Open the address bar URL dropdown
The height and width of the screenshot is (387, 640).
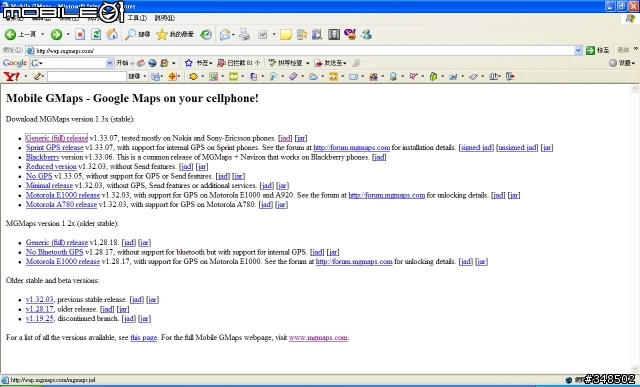click(578, 51)
